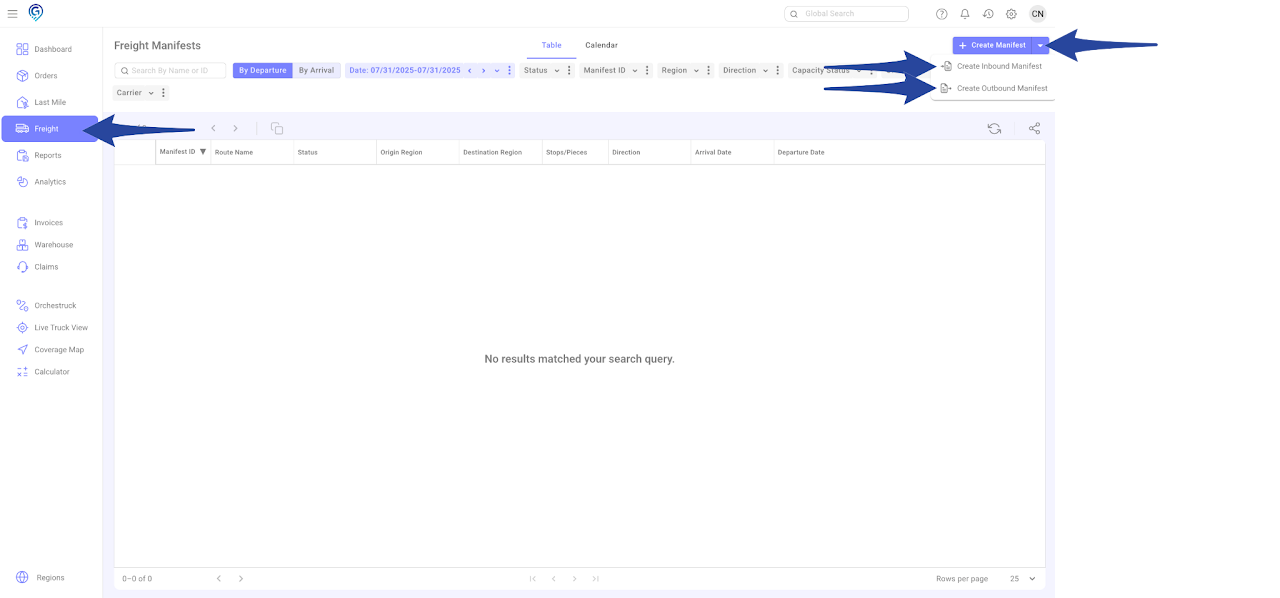Image resolution: width=1280 pixels, height=598 pixels.
Task: Click Status column header
Action: pos(308,152)
